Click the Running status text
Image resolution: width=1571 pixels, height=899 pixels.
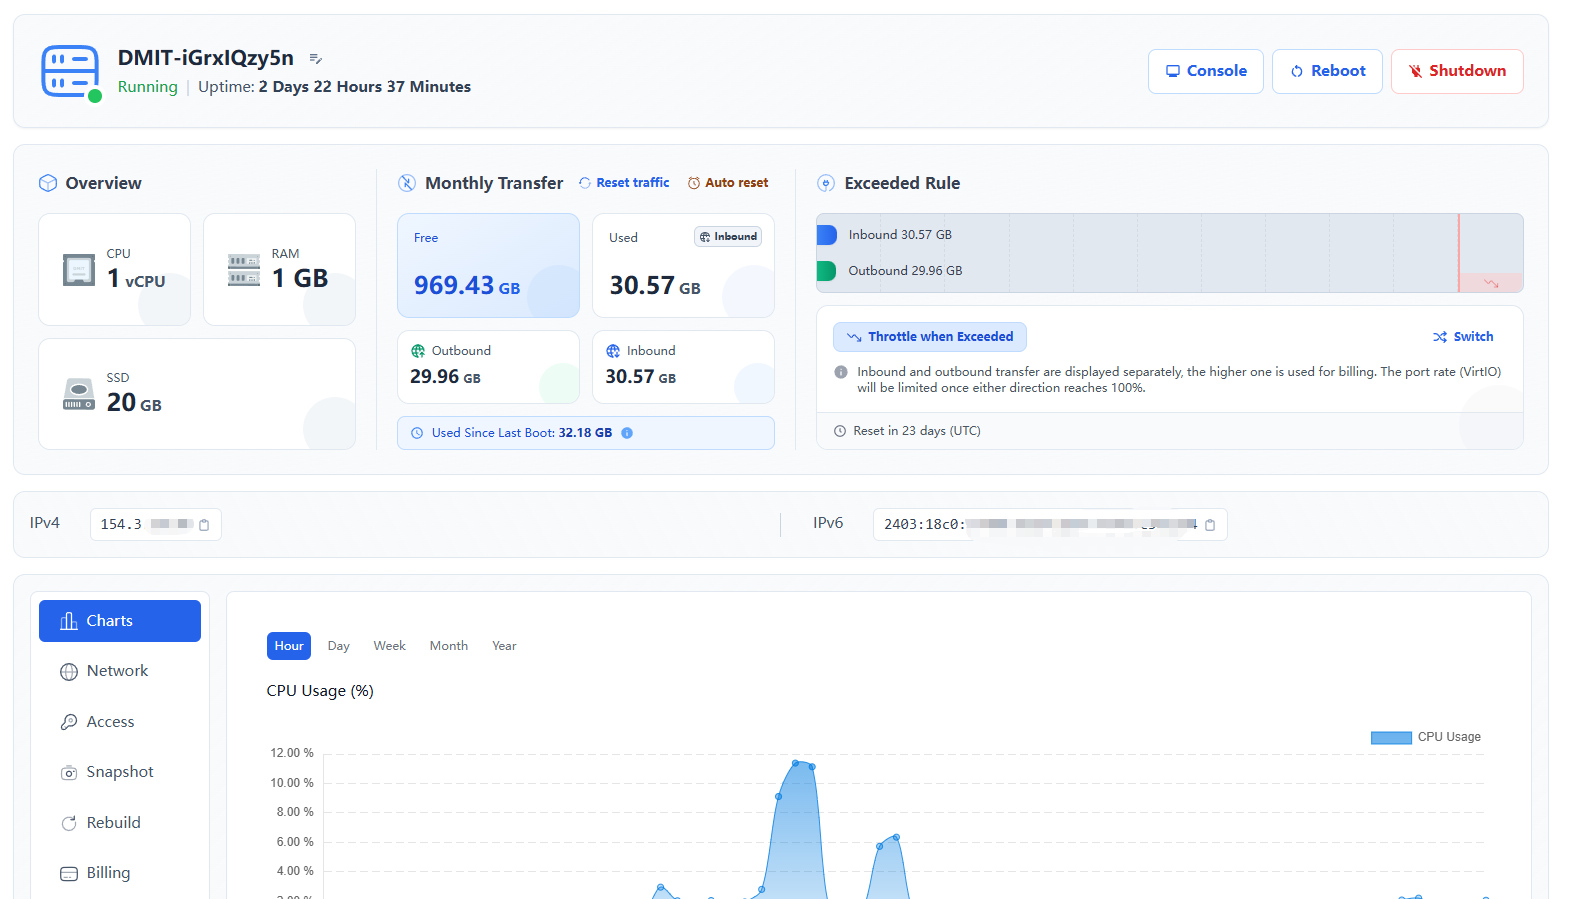pos(148,87)
